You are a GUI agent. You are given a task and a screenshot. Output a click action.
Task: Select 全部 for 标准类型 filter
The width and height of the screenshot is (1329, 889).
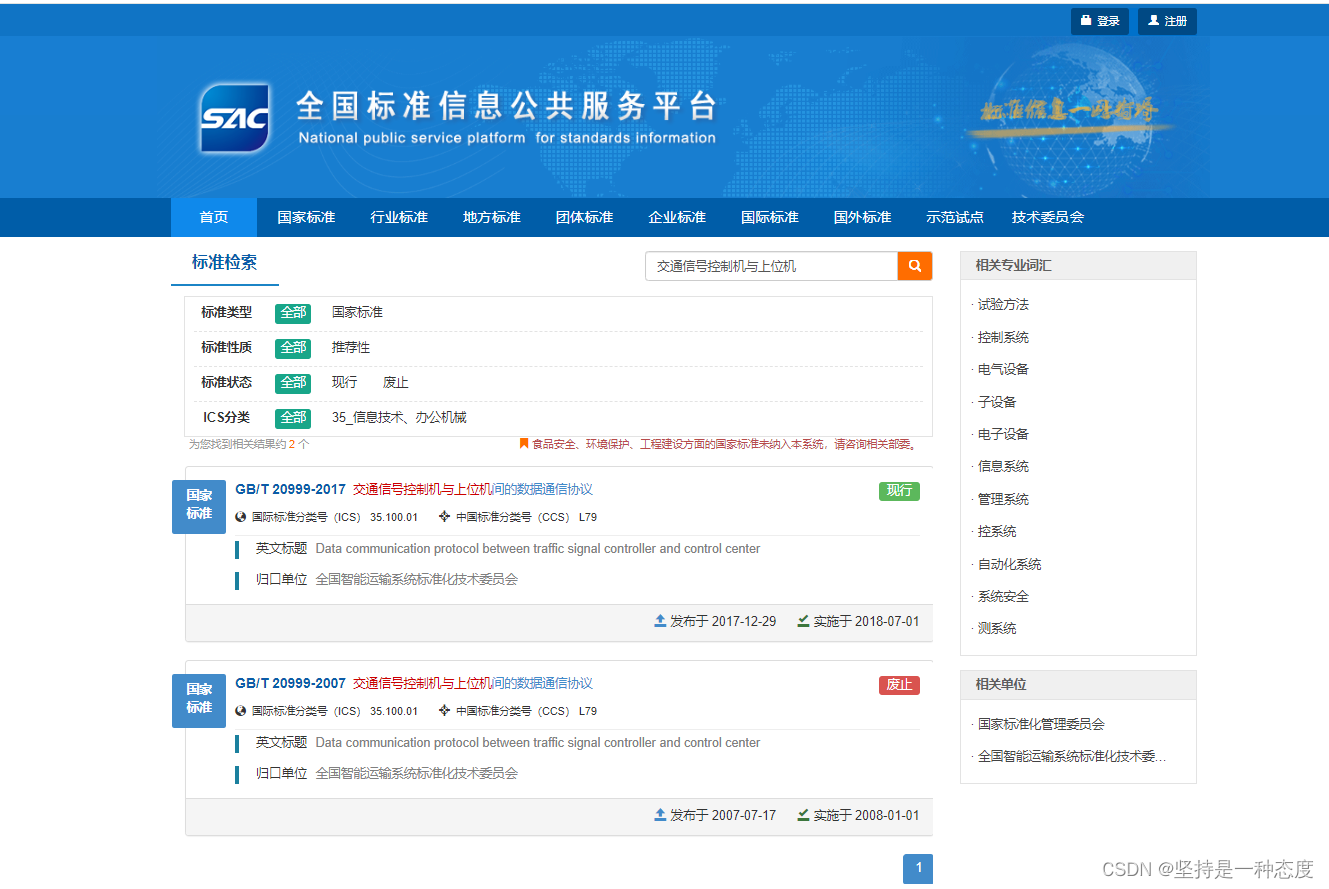click(x=293, y=313)
